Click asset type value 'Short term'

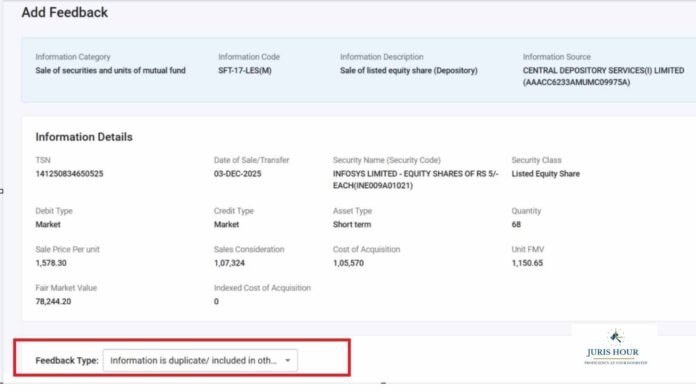coord(352,224)
